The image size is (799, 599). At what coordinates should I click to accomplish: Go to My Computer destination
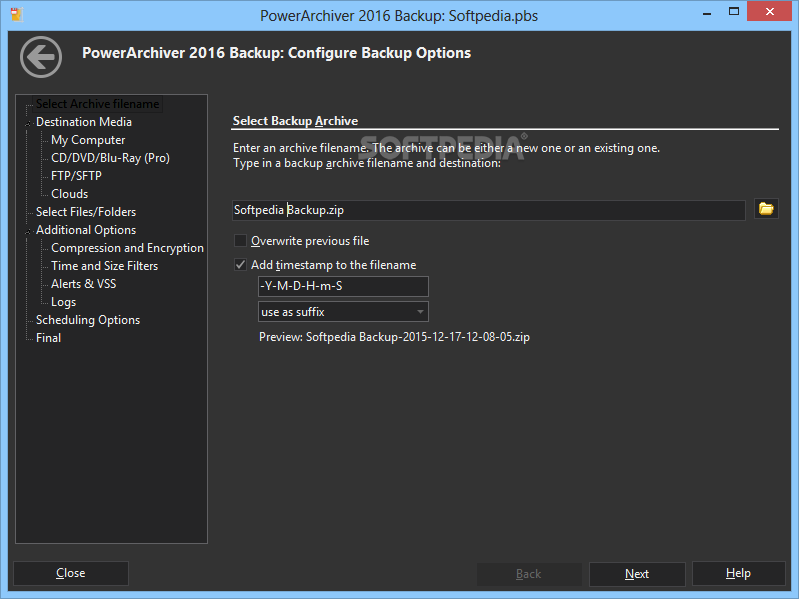(x=88, y=140)
